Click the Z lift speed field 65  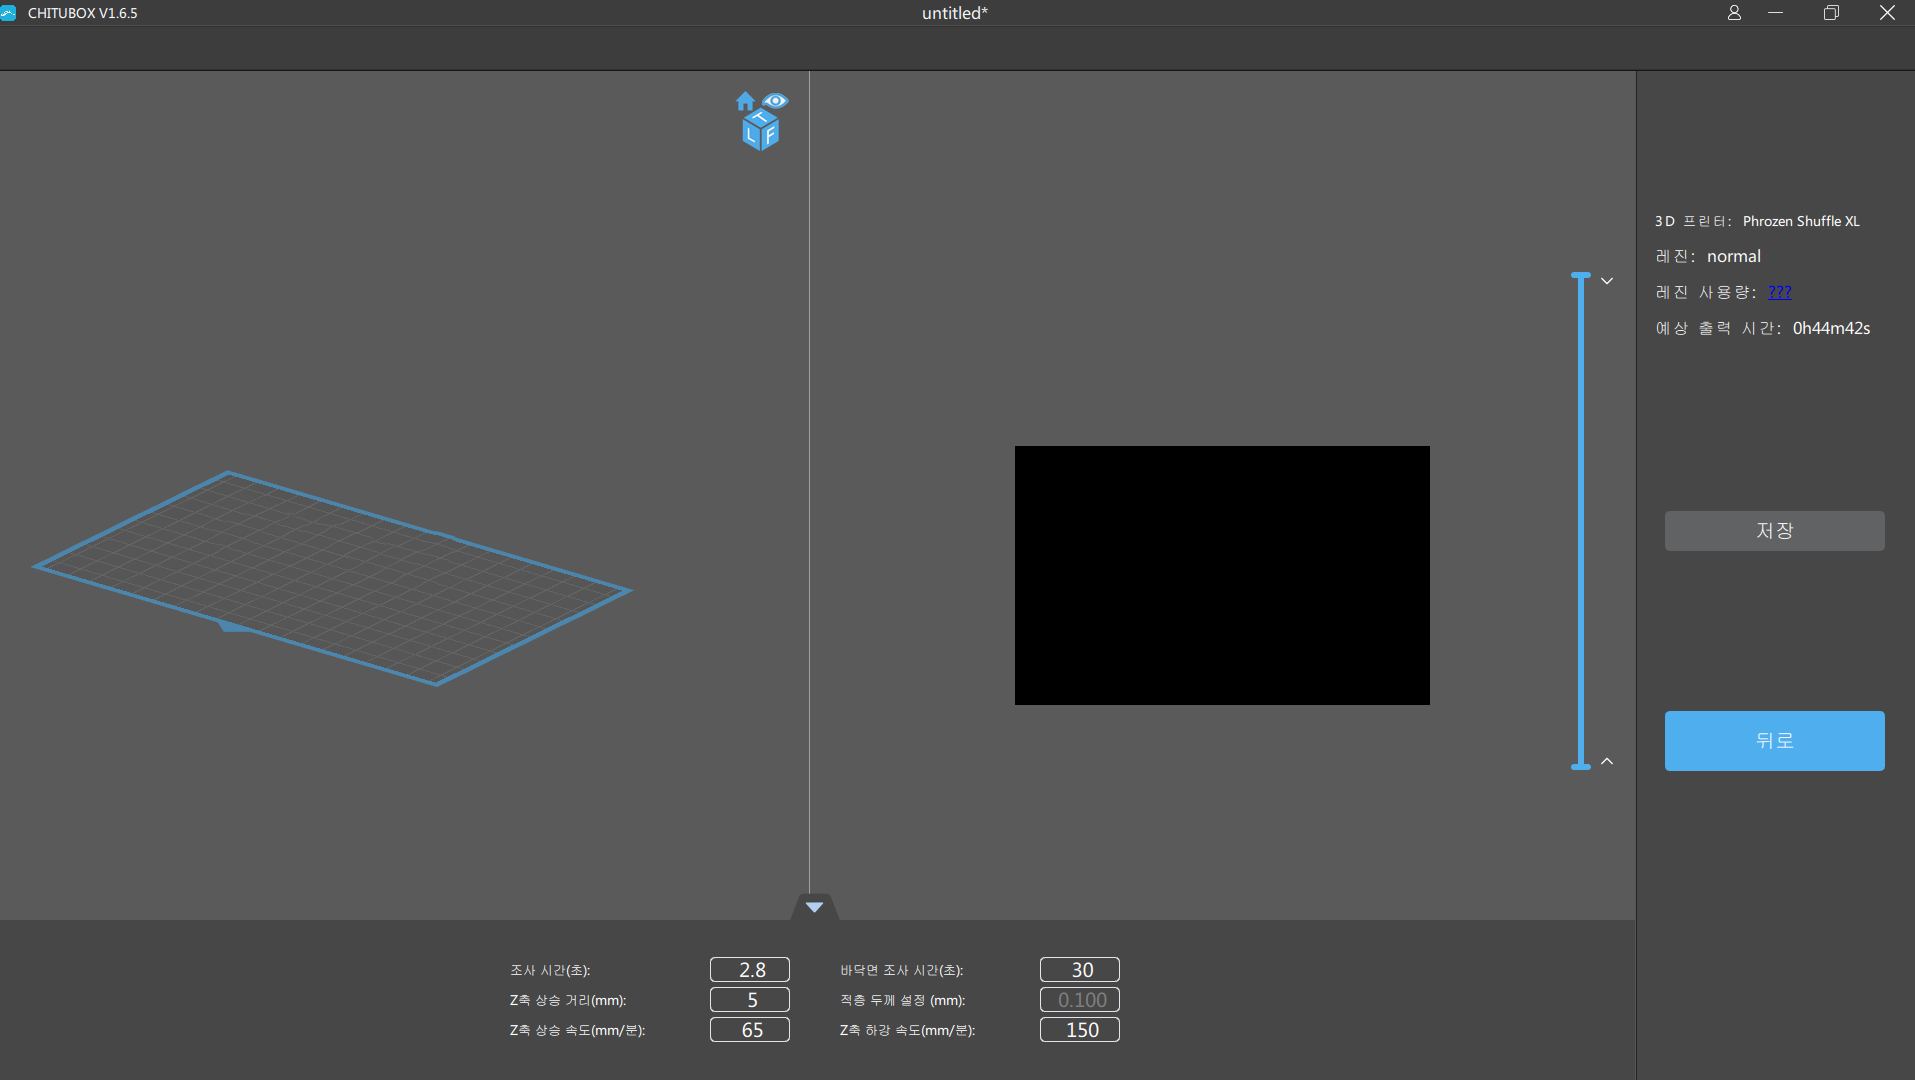point(750,1030)
